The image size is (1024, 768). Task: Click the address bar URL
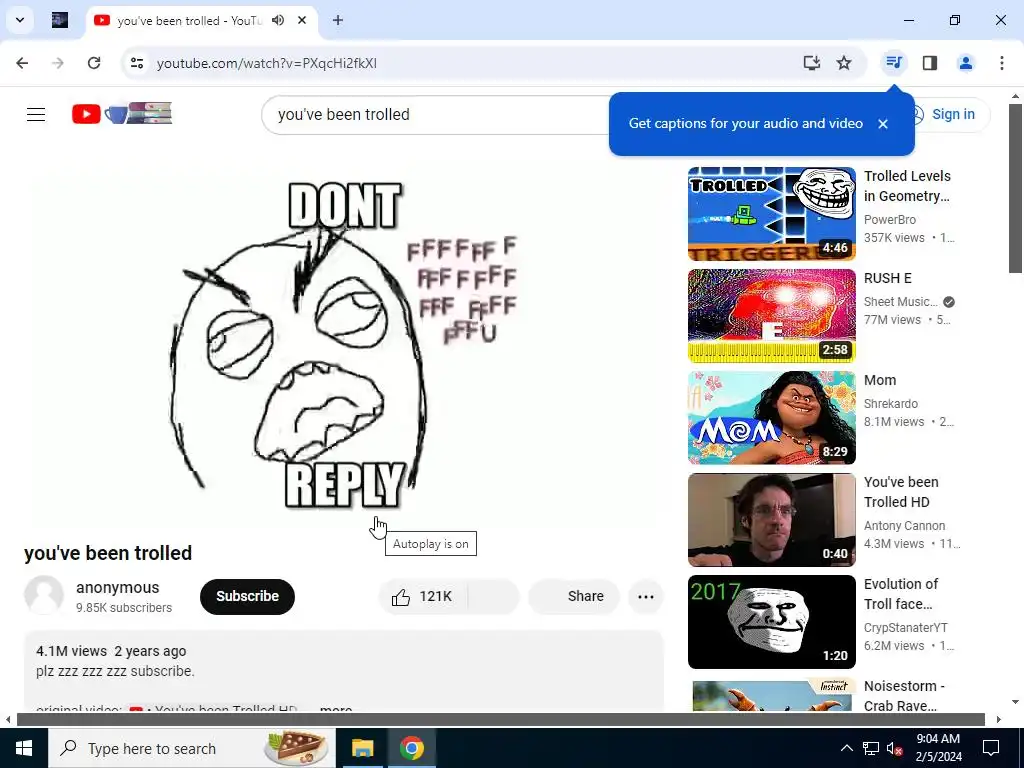(266, 63)
